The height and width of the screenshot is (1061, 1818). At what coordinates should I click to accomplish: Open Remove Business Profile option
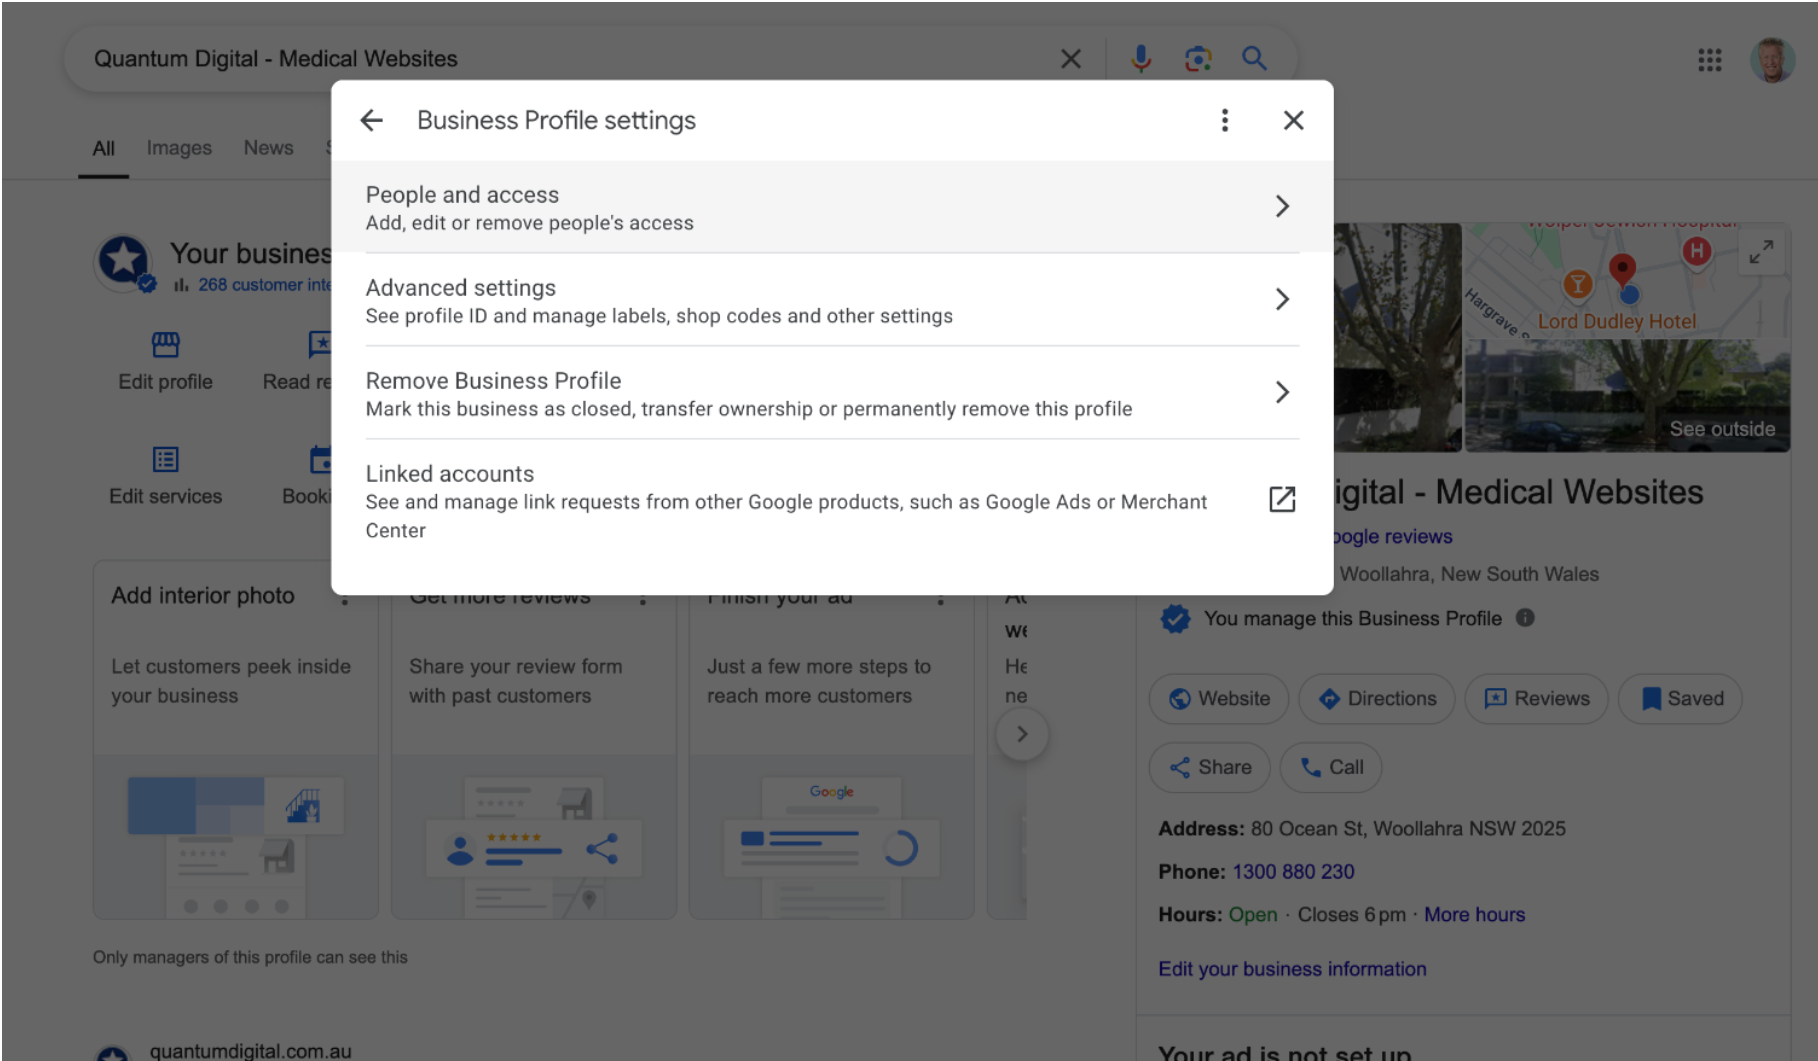(x=832, y=393)
